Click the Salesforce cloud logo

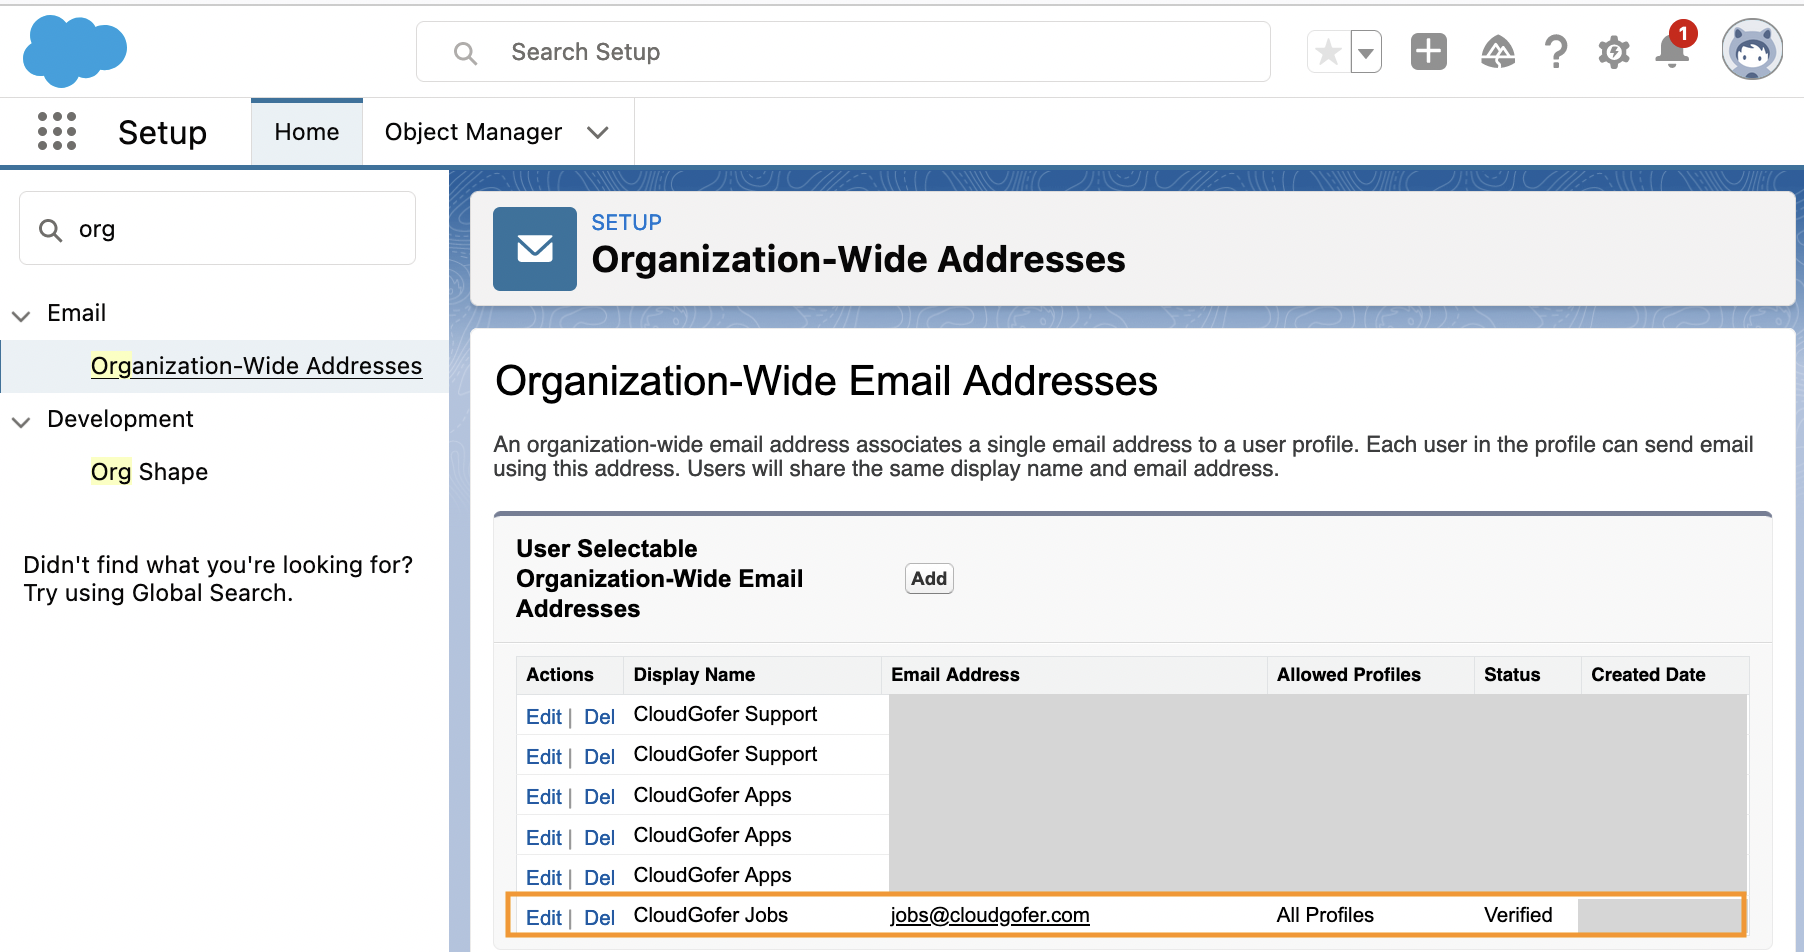(x=75, y=51)
